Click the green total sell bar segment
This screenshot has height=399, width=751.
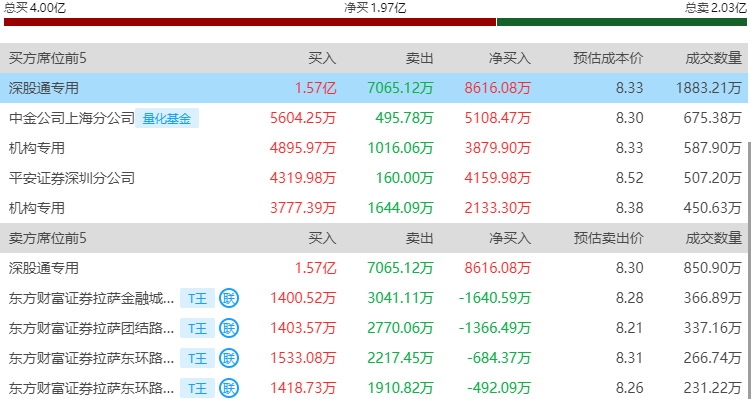click(622, 22)
